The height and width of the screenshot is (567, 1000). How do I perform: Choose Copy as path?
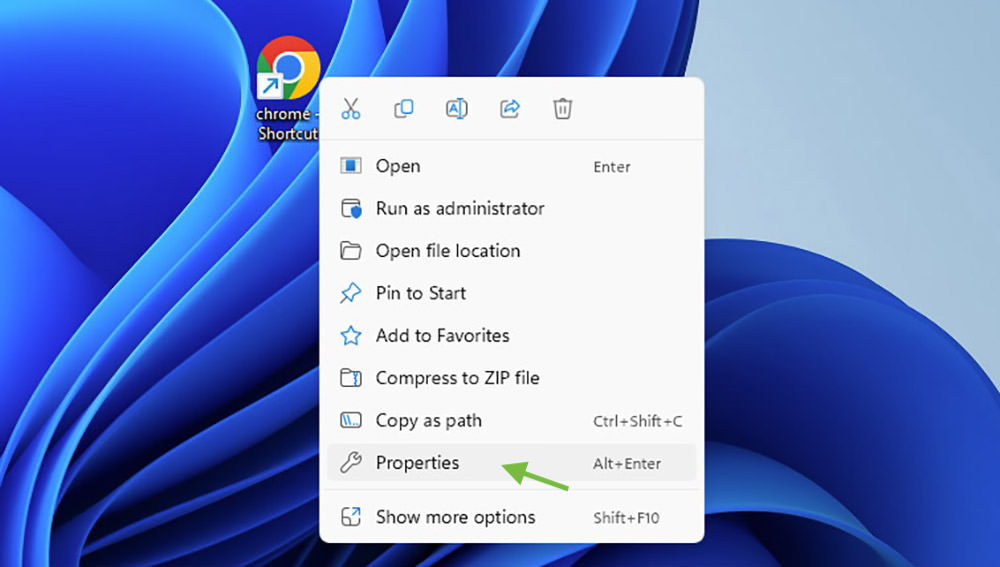pyautogui.click(x=511, y=421)
